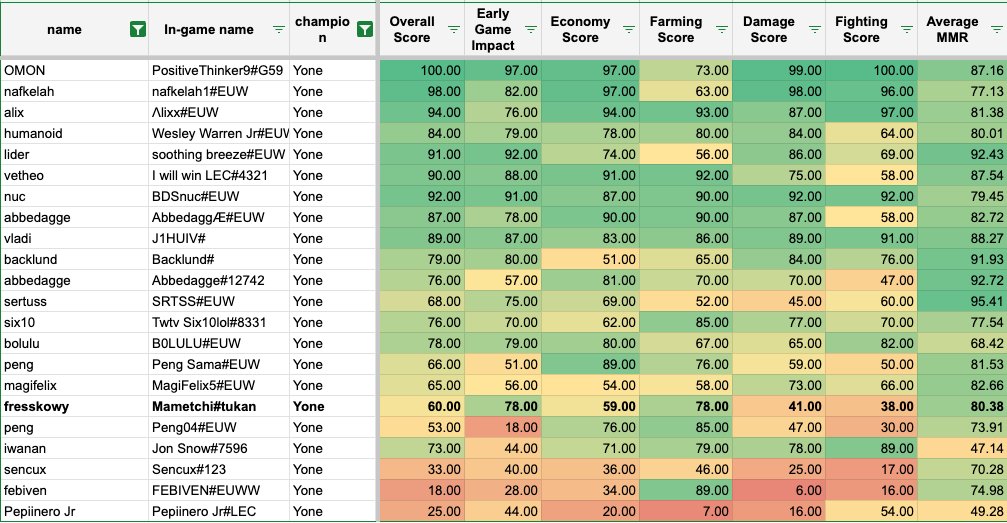Image resolution: width=1007 pixels, height=523 pixels.
Task: Select sertuss Average MMR 95.41
Action: click(x=962, y=301)
